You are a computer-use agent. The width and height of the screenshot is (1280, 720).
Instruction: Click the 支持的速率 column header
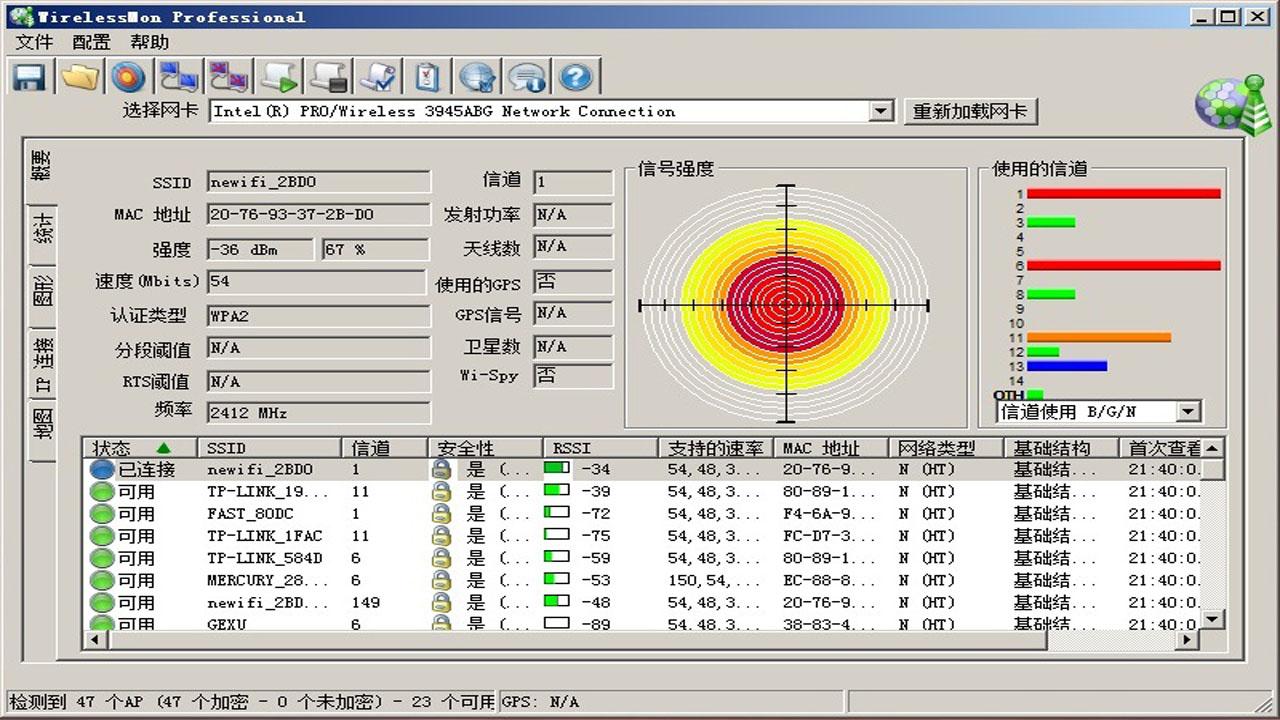point(716,448)
